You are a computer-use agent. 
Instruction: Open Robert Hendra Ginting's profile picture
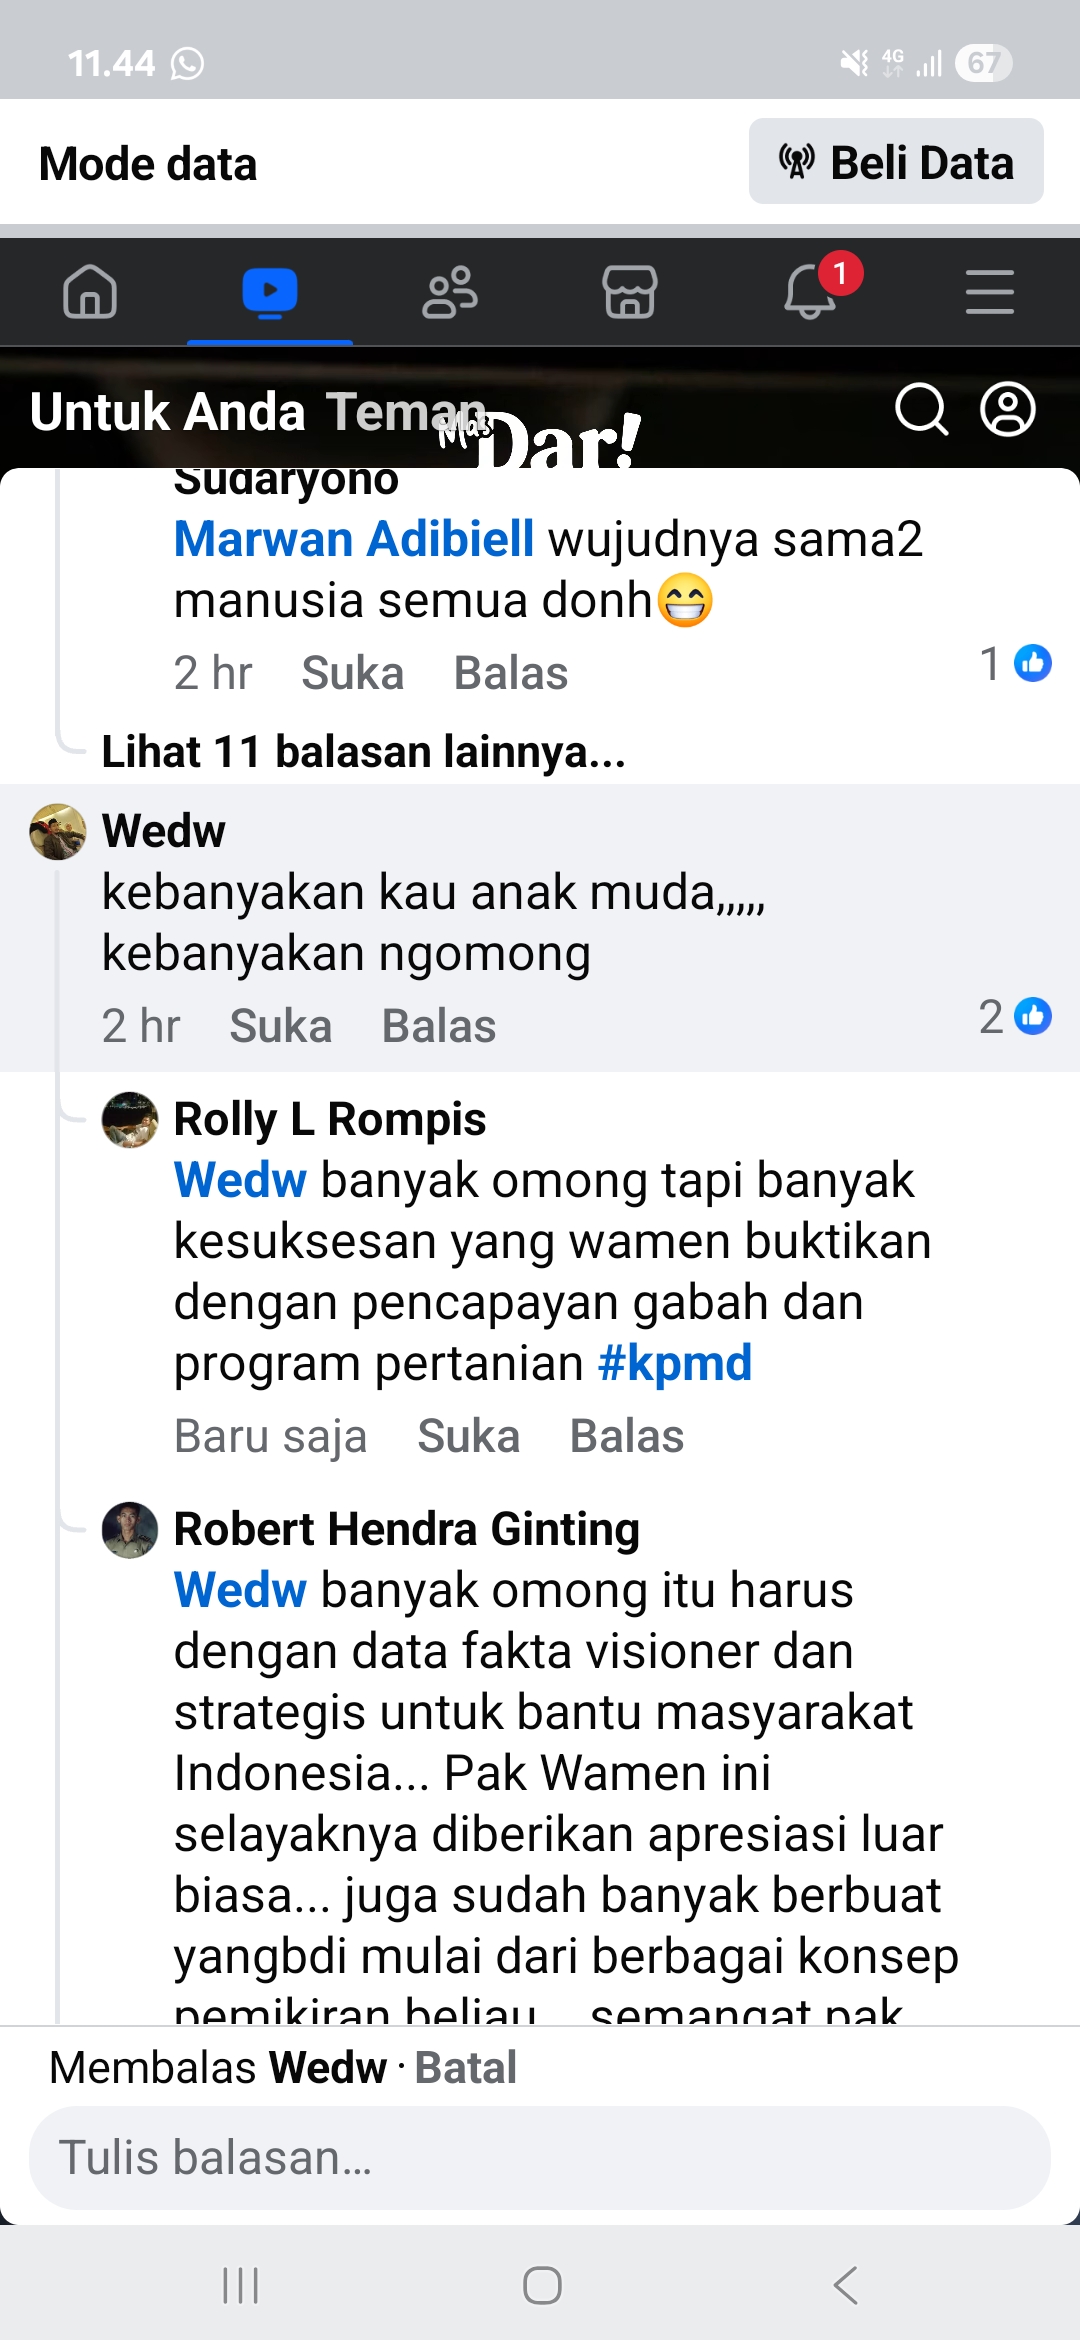pyautogui.click(x=130, y=1530)
